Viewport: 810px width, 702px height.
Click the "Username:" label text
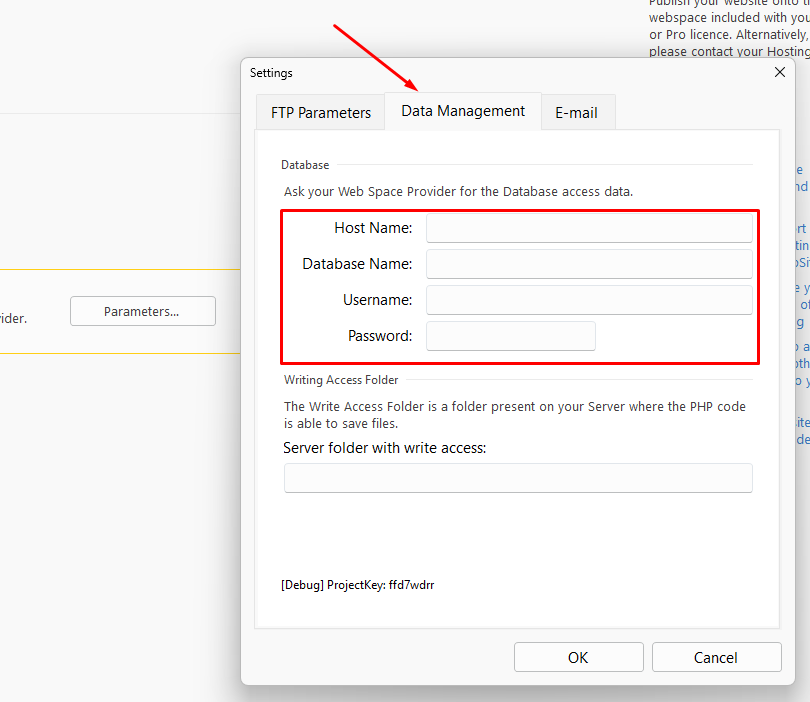point(377,300)
